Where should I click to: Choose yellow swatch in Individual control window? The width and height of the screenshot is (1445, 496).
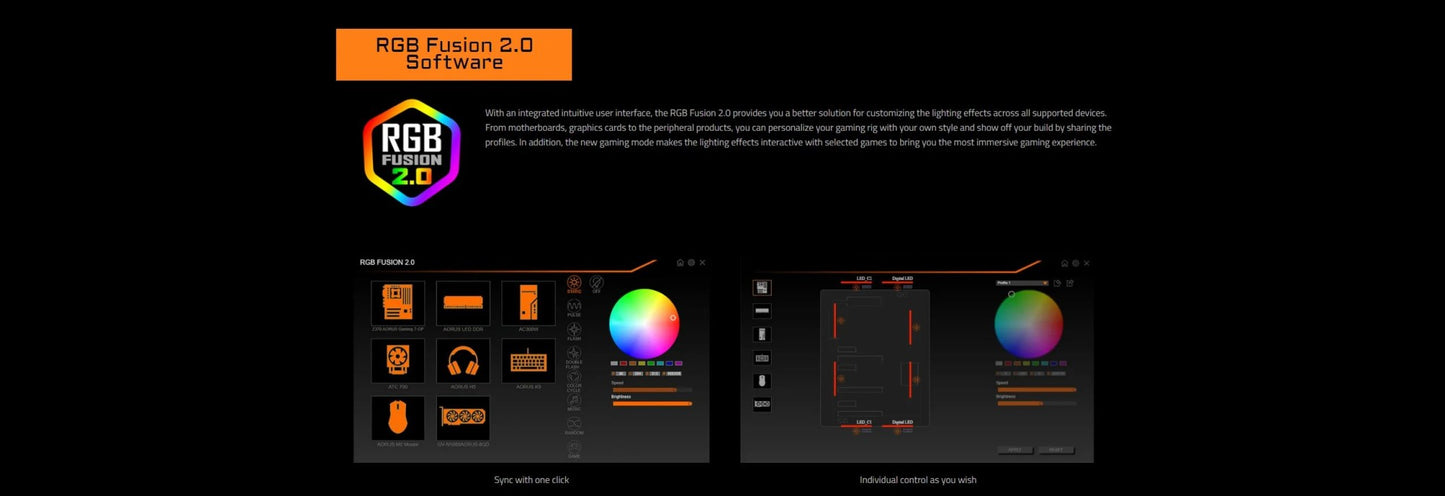pos(1026,363)
